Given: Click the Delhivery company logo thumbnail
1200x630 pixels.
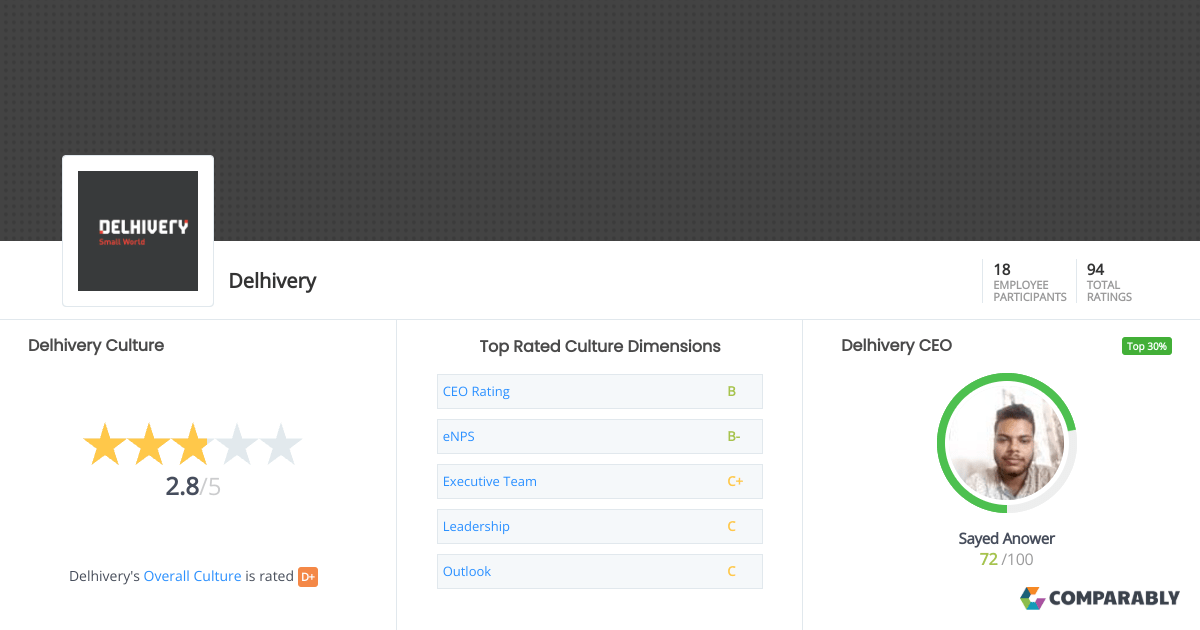Looking at the screenshot, I should click(138, 231).
